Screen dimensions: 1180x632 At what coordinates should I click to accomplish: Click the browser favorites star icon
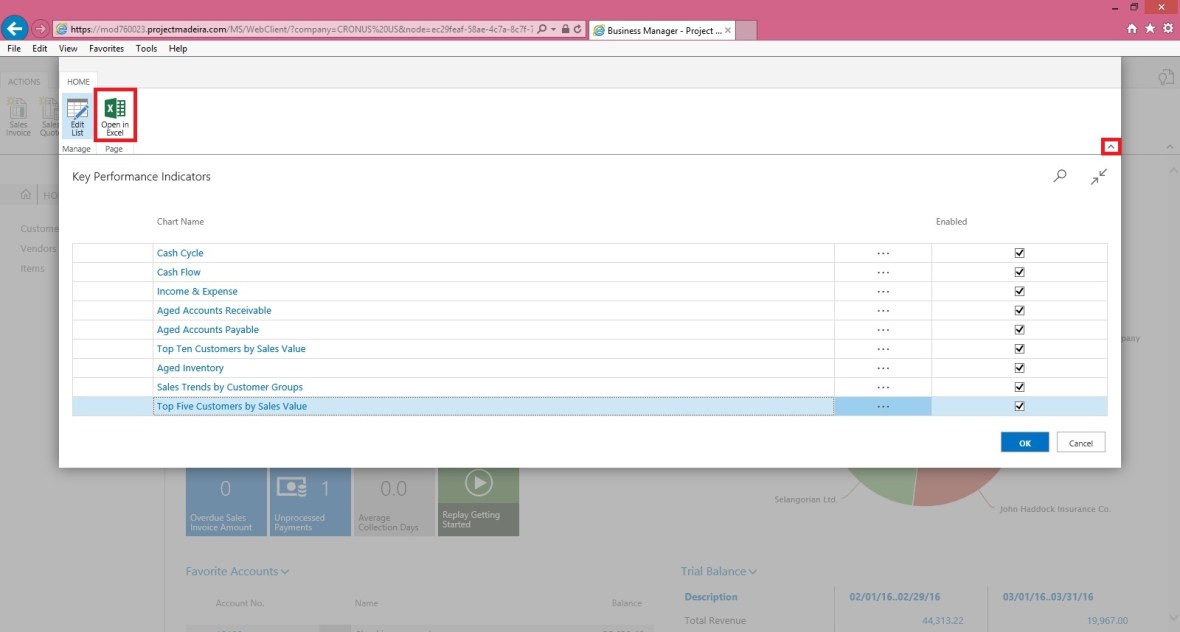tap(1150, 29)
